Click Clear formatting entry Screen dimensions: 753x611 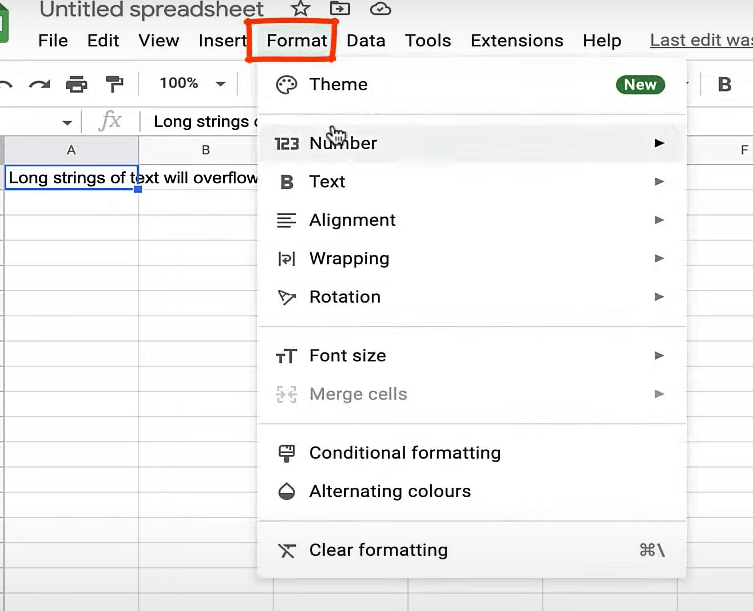378,550
